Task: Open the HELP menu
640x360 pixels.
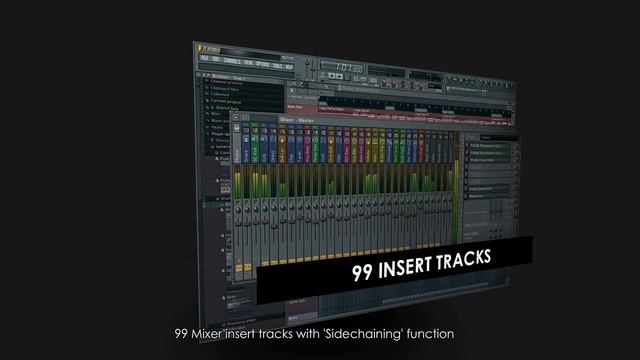Action: click(x=289, y=67)
